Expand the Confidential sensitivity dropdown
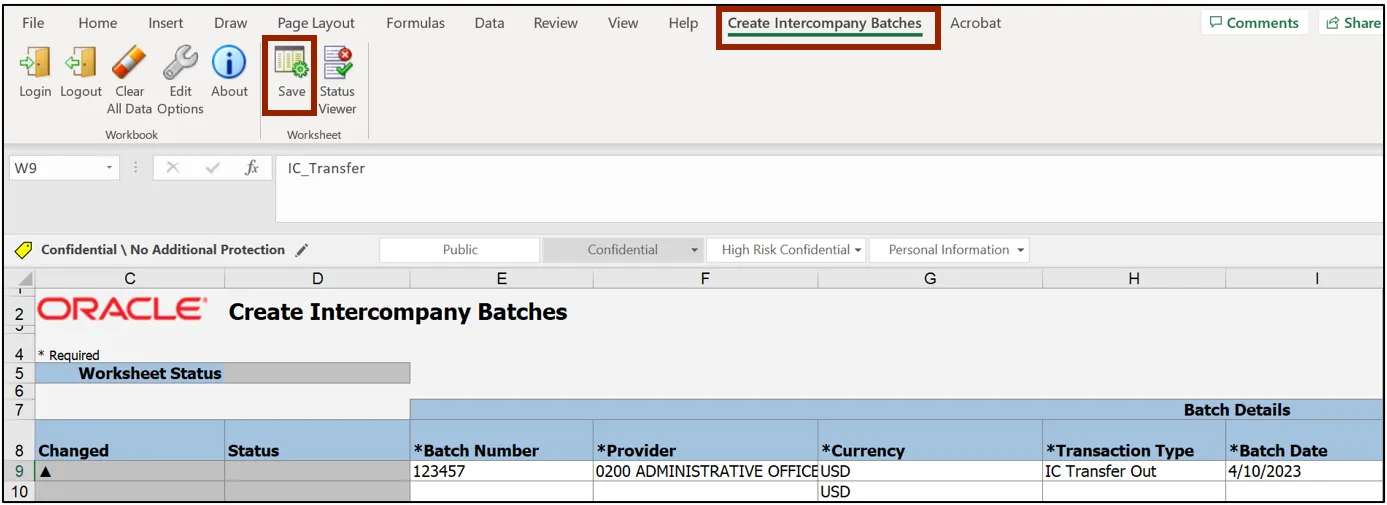1387x505 pixels. click(x=694, y=250)
